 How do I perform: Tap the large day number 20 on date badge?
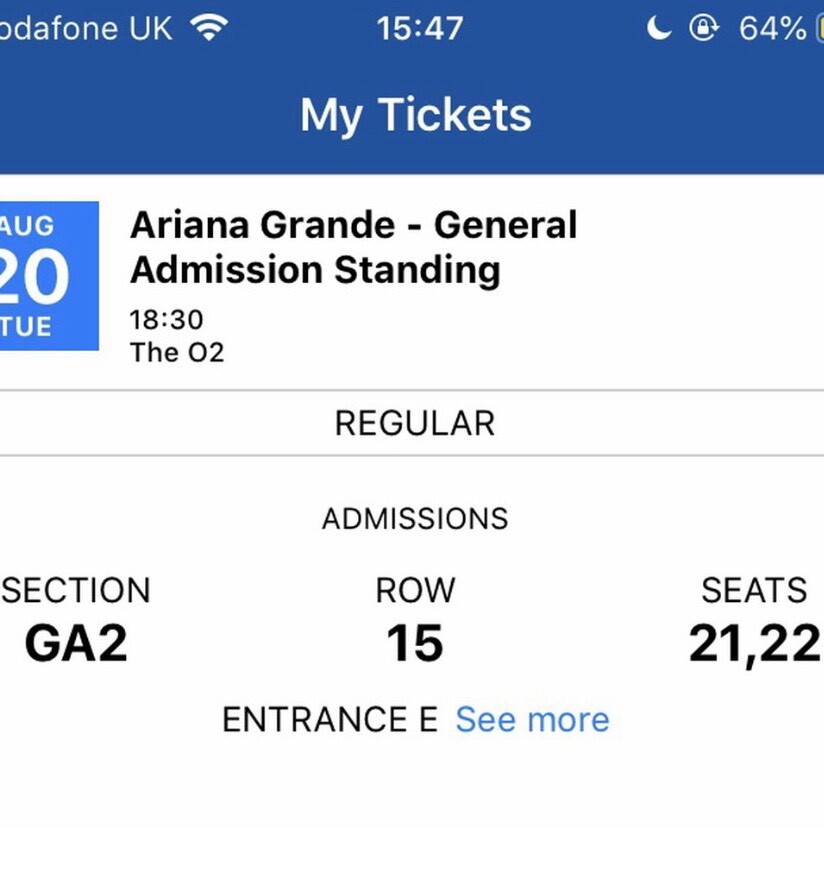click(x=36, y=277)
